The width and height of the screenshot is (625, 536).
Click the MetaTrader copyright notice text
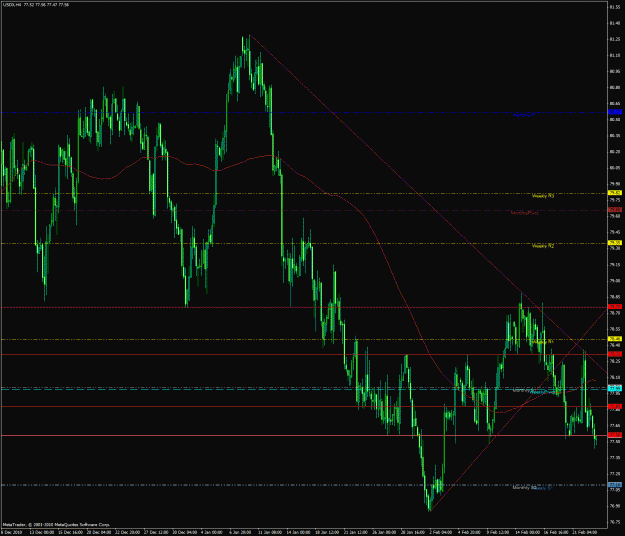pos(56,525)
